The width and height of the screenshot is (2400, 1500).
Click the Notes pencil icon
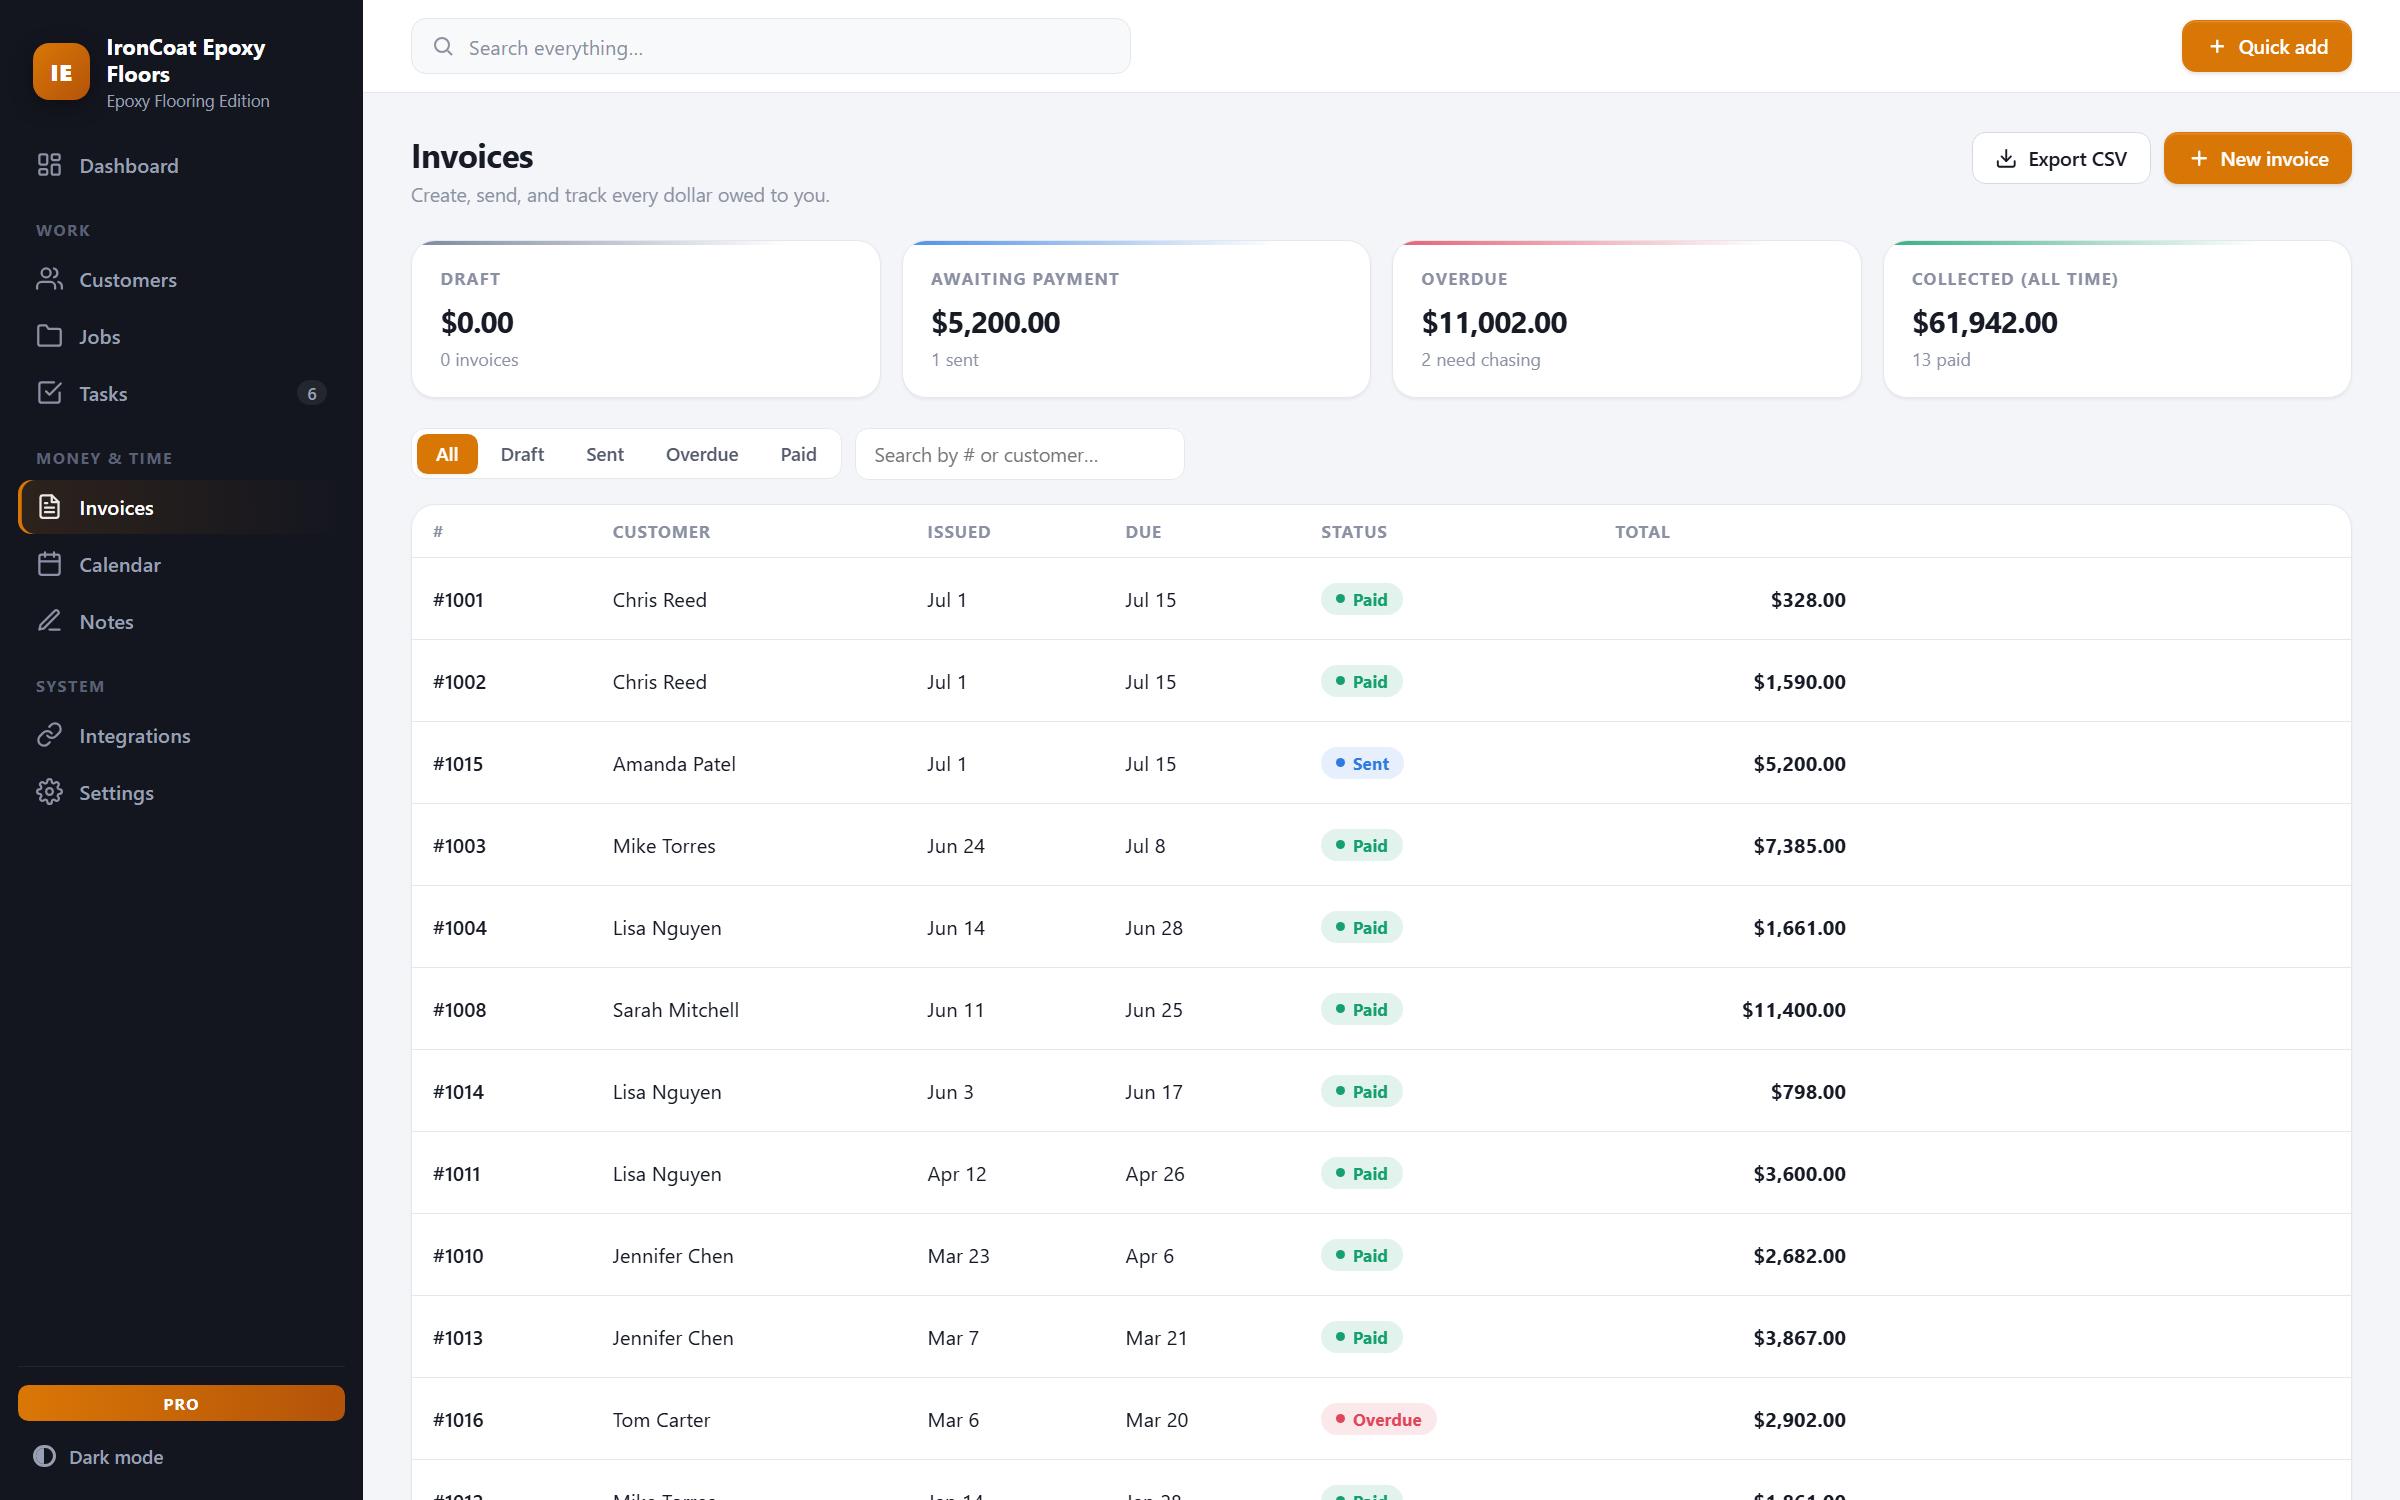click(x=49, y=621)
